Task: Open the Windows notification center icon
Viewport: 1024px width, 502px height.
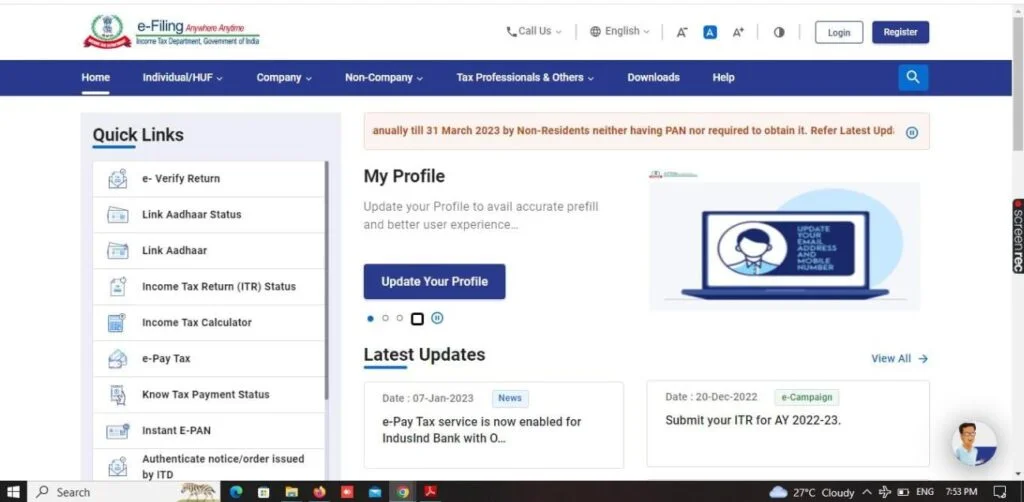Action: click(999, 492)
